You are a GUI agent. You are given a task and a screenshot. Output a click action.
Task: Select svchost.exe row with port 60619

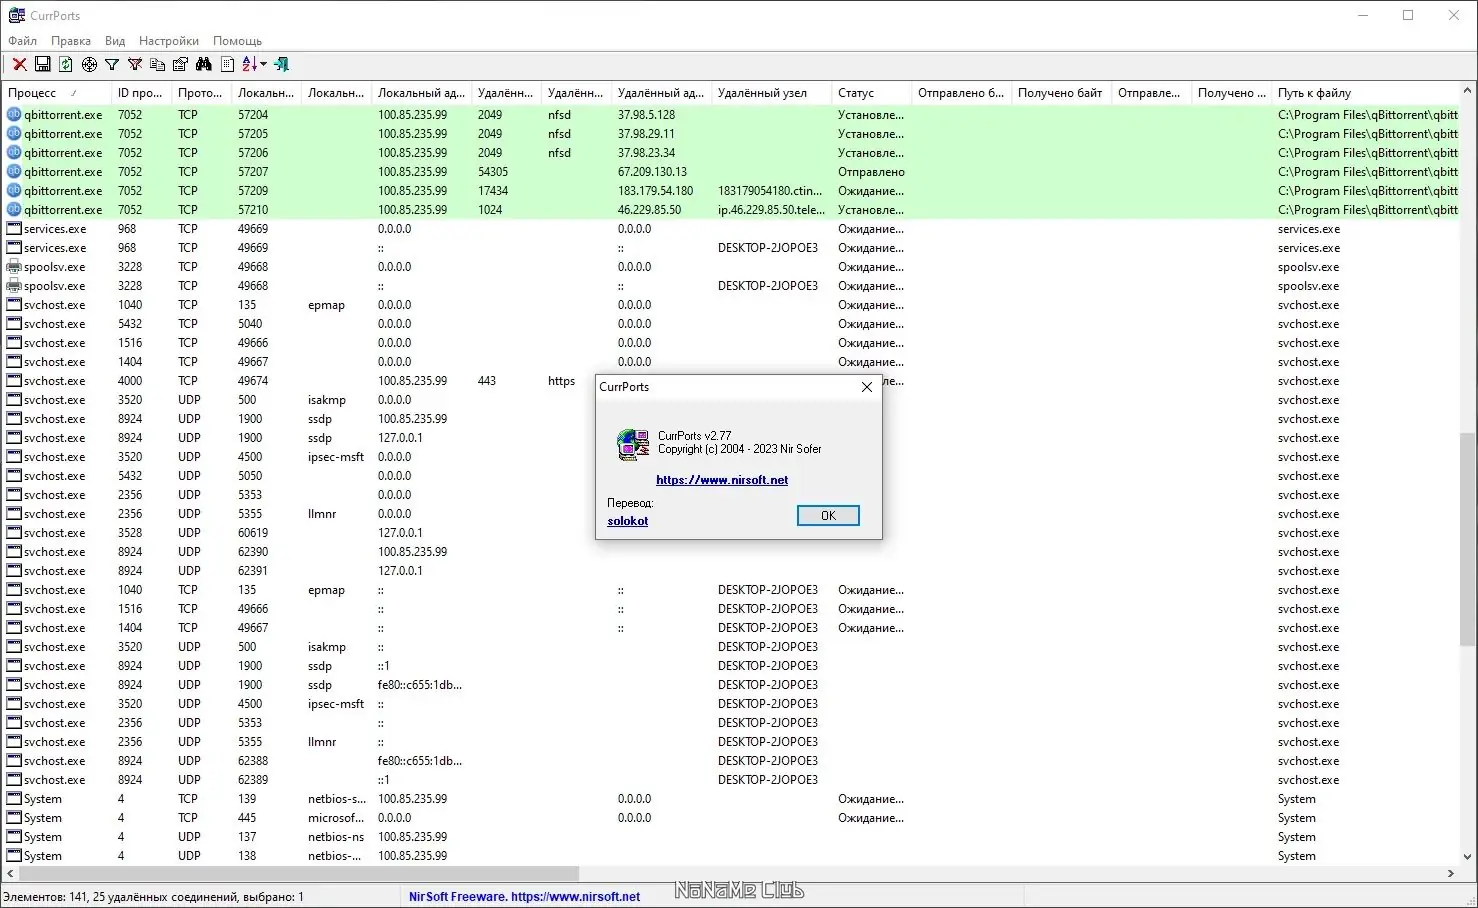730,533
